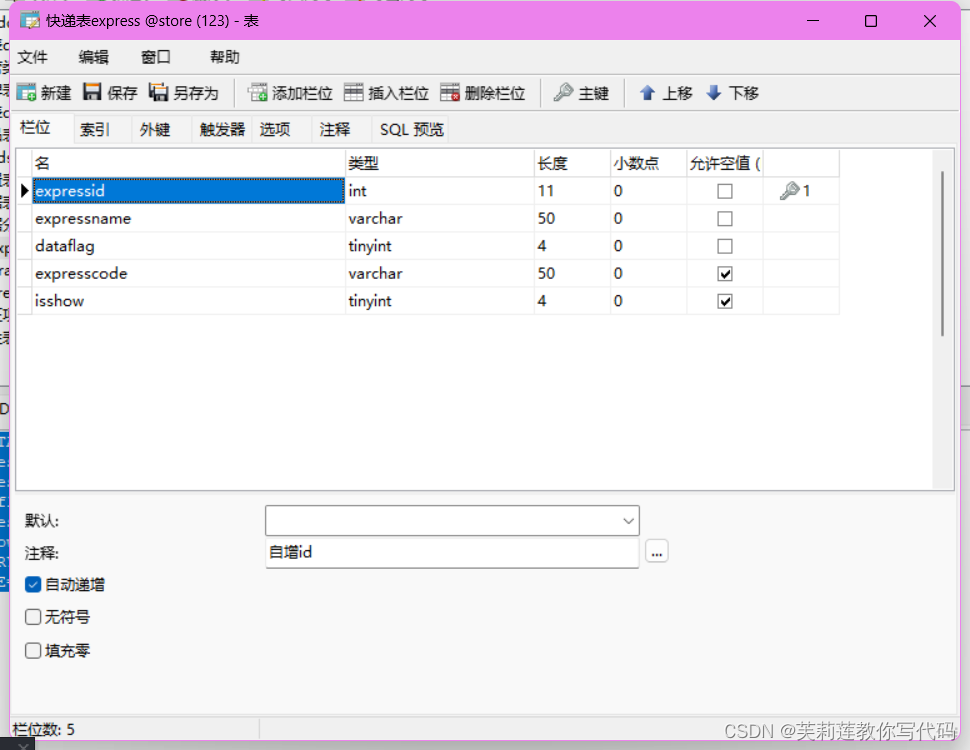Click the length cell 50 for expresscode
The width and height of the screenshot is (970, 750).
(572, 274)
